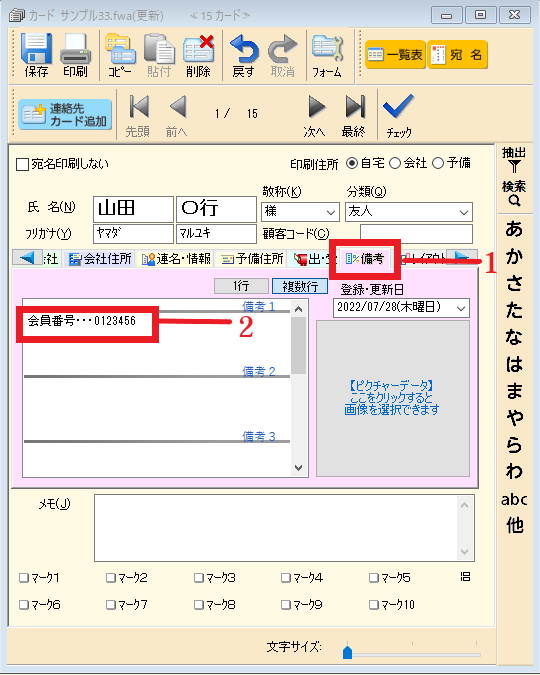Select the 会社 print address radio button
540x675 pixels.
tap(395, 164)
